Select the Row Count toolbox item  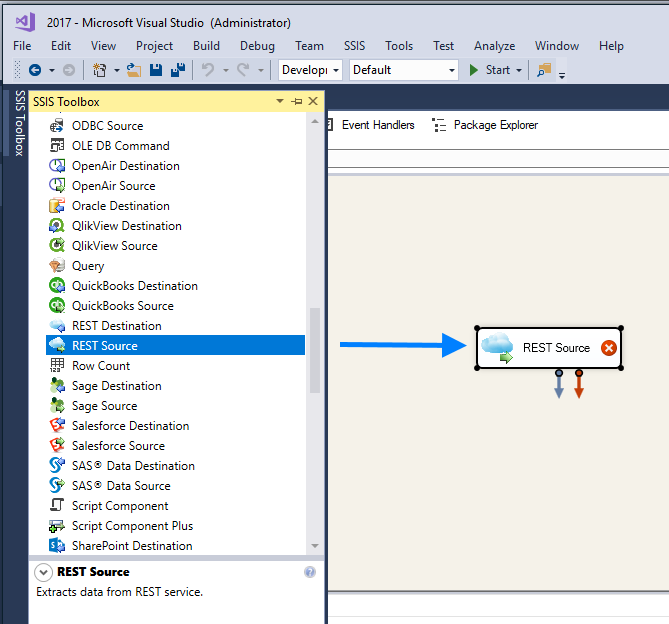100,366
